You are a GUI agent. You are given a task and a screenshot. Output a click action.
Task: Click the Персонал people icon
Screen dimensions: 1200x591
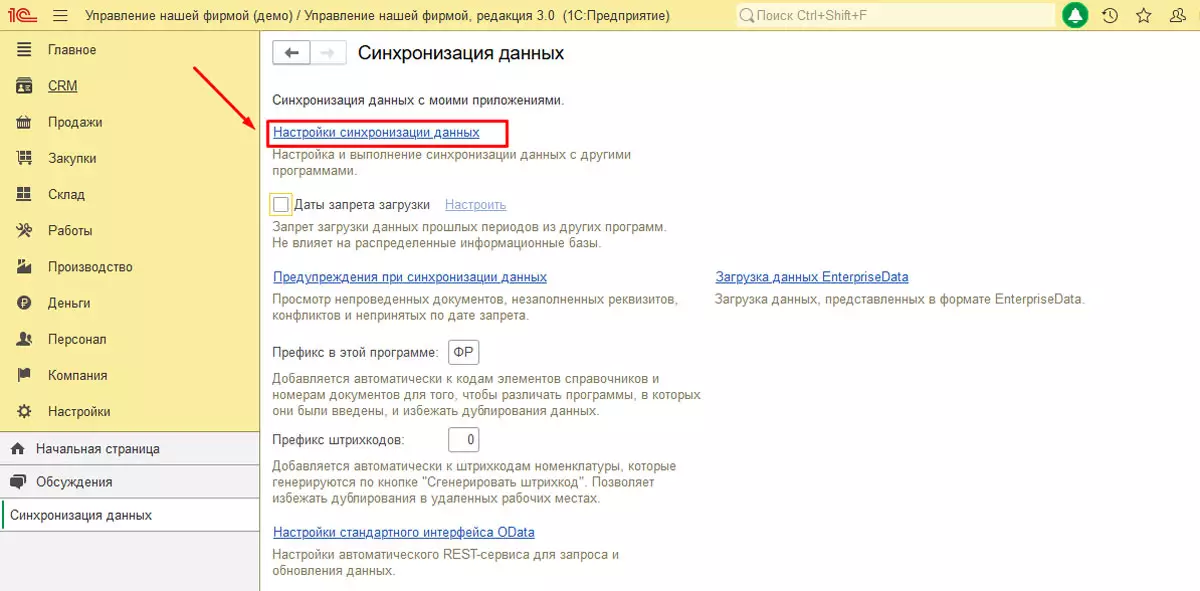point(25,339)
